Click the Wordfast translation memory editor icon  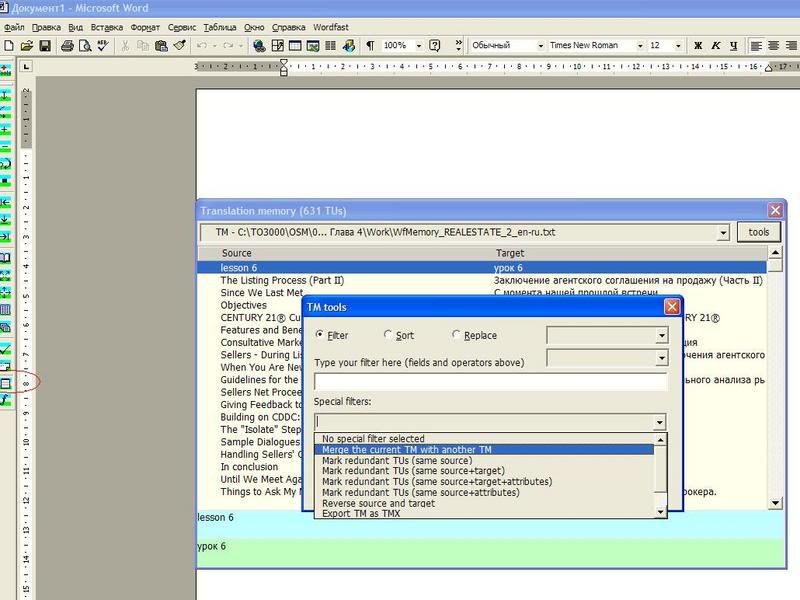6,384
